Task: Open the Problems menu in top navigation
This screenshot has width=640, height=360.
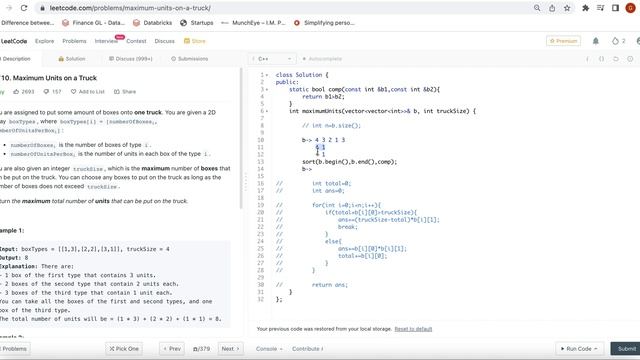Action: [74, 41]
